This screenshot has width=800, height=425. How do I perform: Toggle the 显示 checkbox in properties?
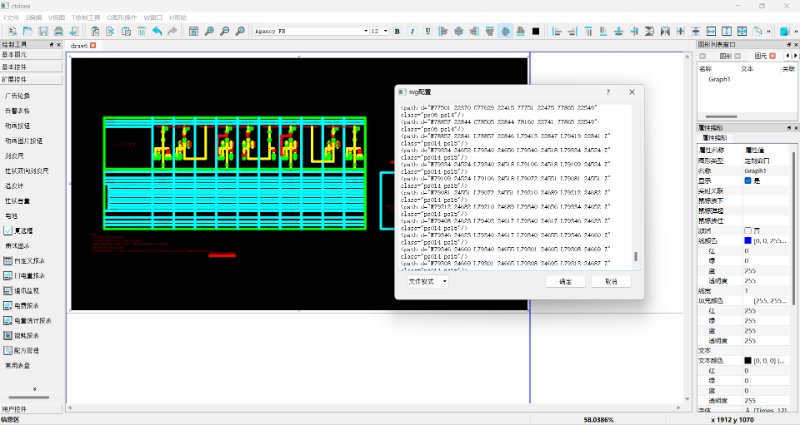pos(748,181)
